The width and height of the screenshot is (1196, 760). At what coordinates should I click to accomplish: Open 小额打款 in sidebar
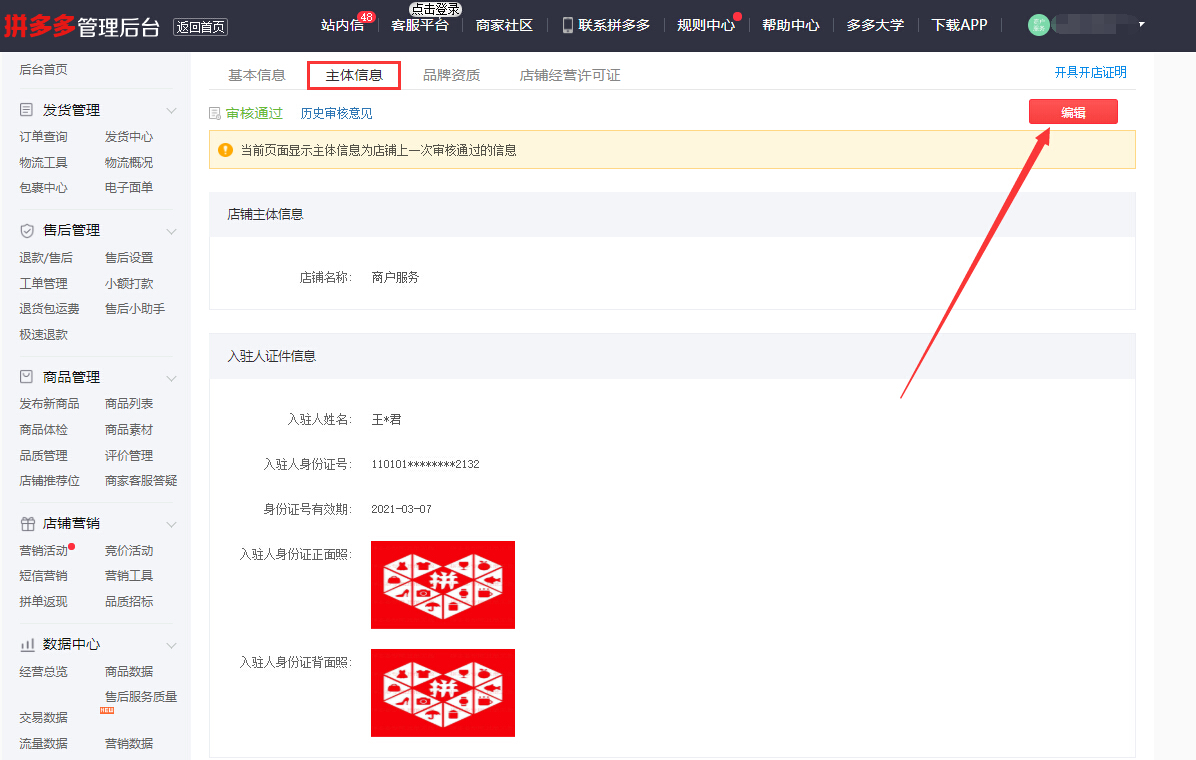tap(129, 284)
